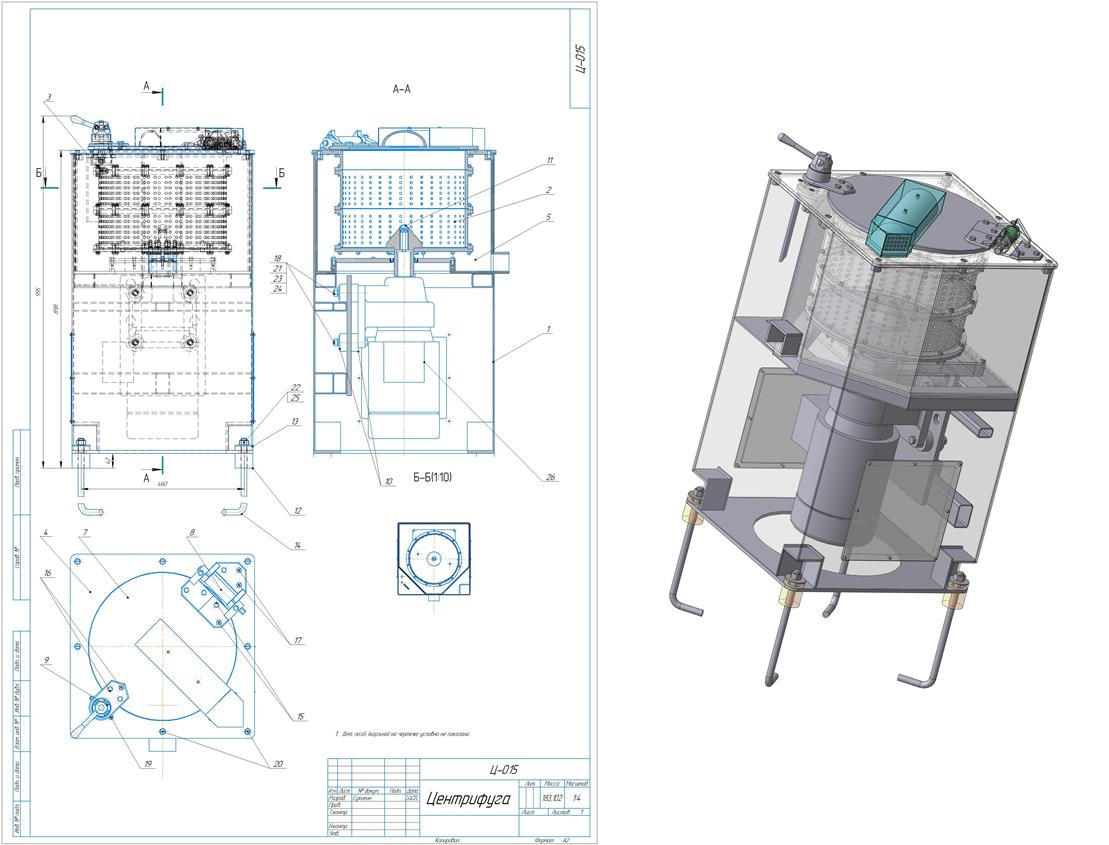Click callout number 15
This screenshot has height=845, width=1109.
[301, 716]
